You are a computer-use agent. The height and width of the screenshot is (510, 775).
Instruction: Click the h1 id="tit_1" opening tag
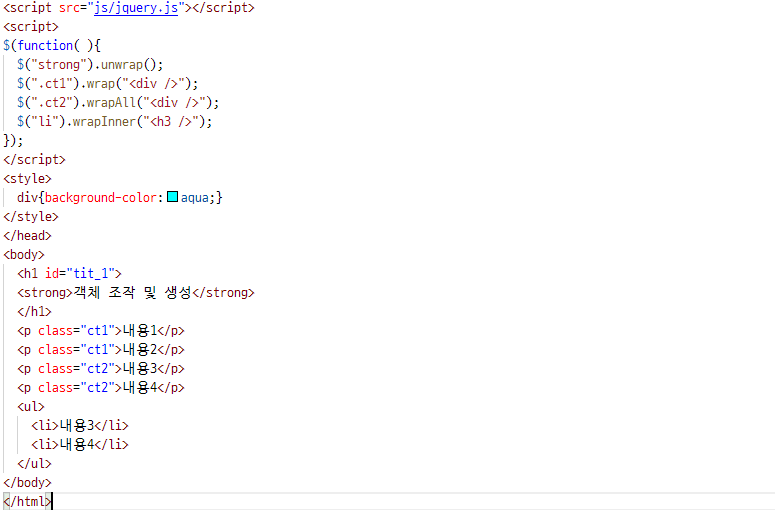point(69,273)
